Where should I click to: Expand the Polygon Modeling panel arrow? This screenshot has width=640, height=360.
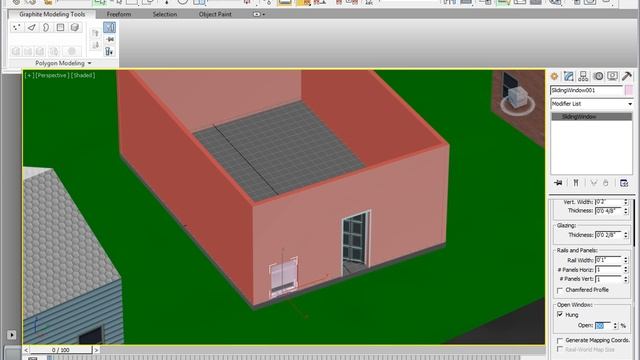click(x=89, y=63)
